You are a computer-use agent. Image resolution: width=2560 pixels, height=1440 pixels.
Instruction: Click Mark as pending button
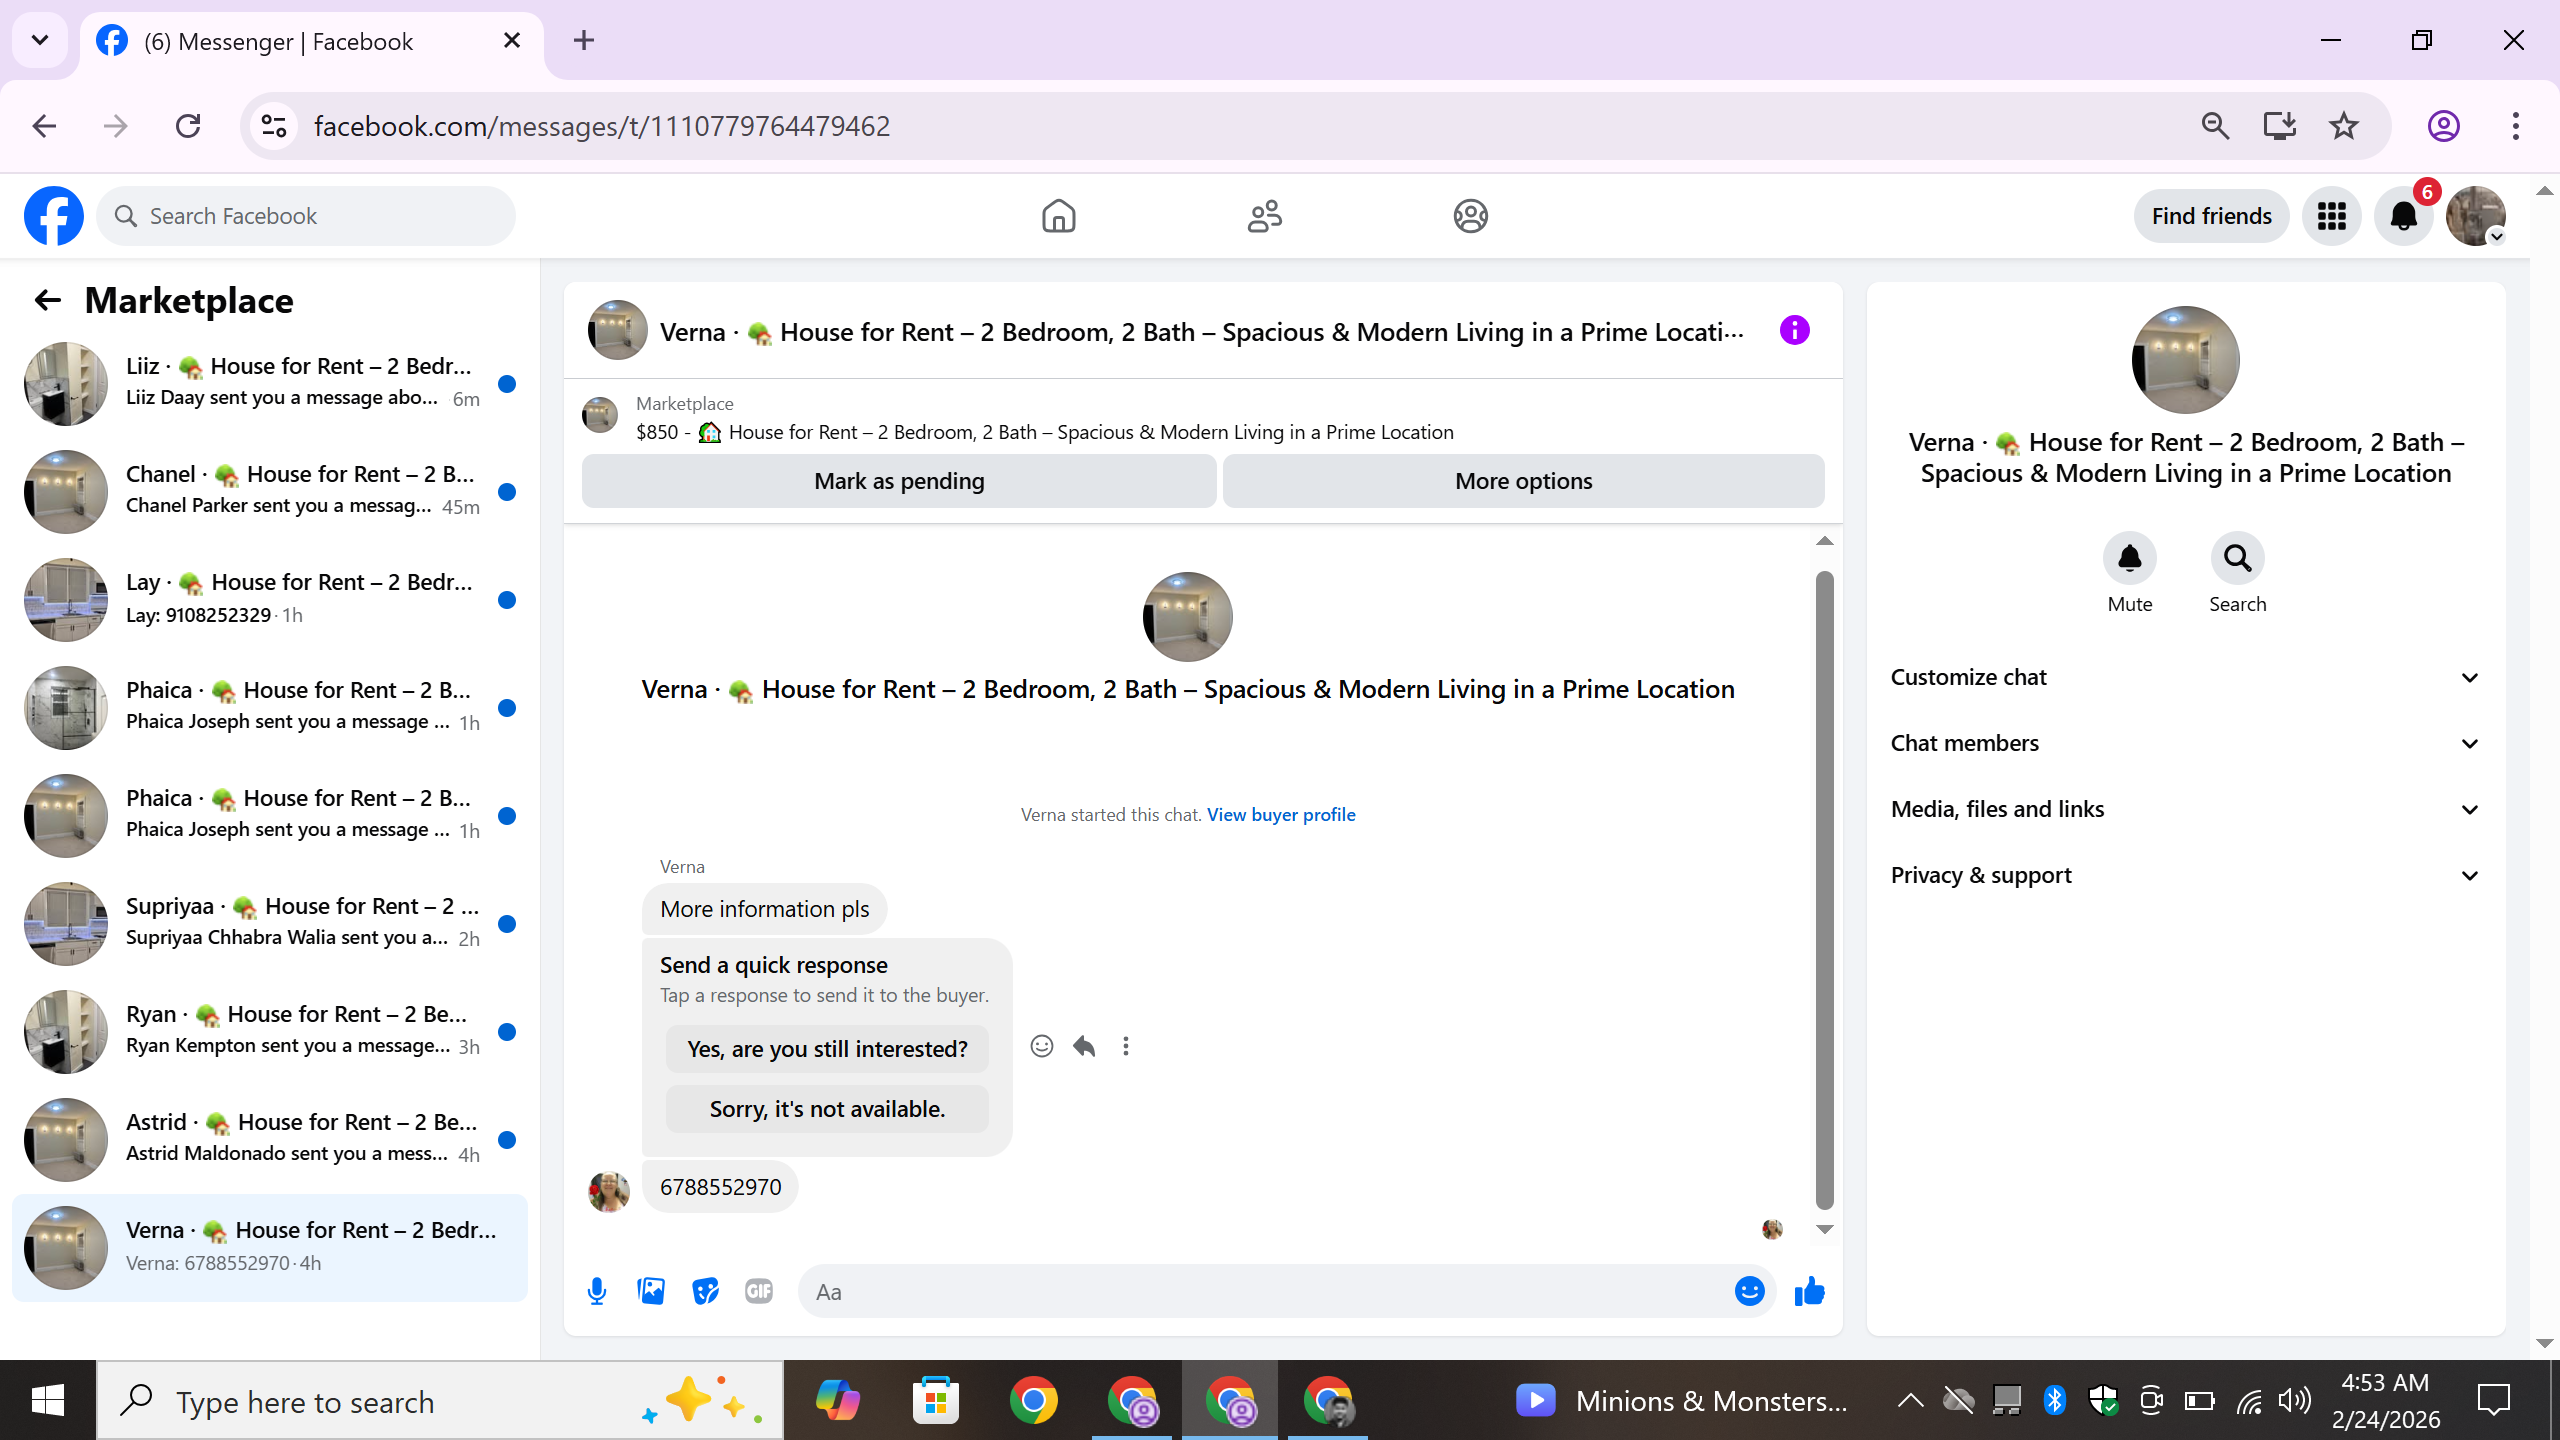[x=899, y=481]
